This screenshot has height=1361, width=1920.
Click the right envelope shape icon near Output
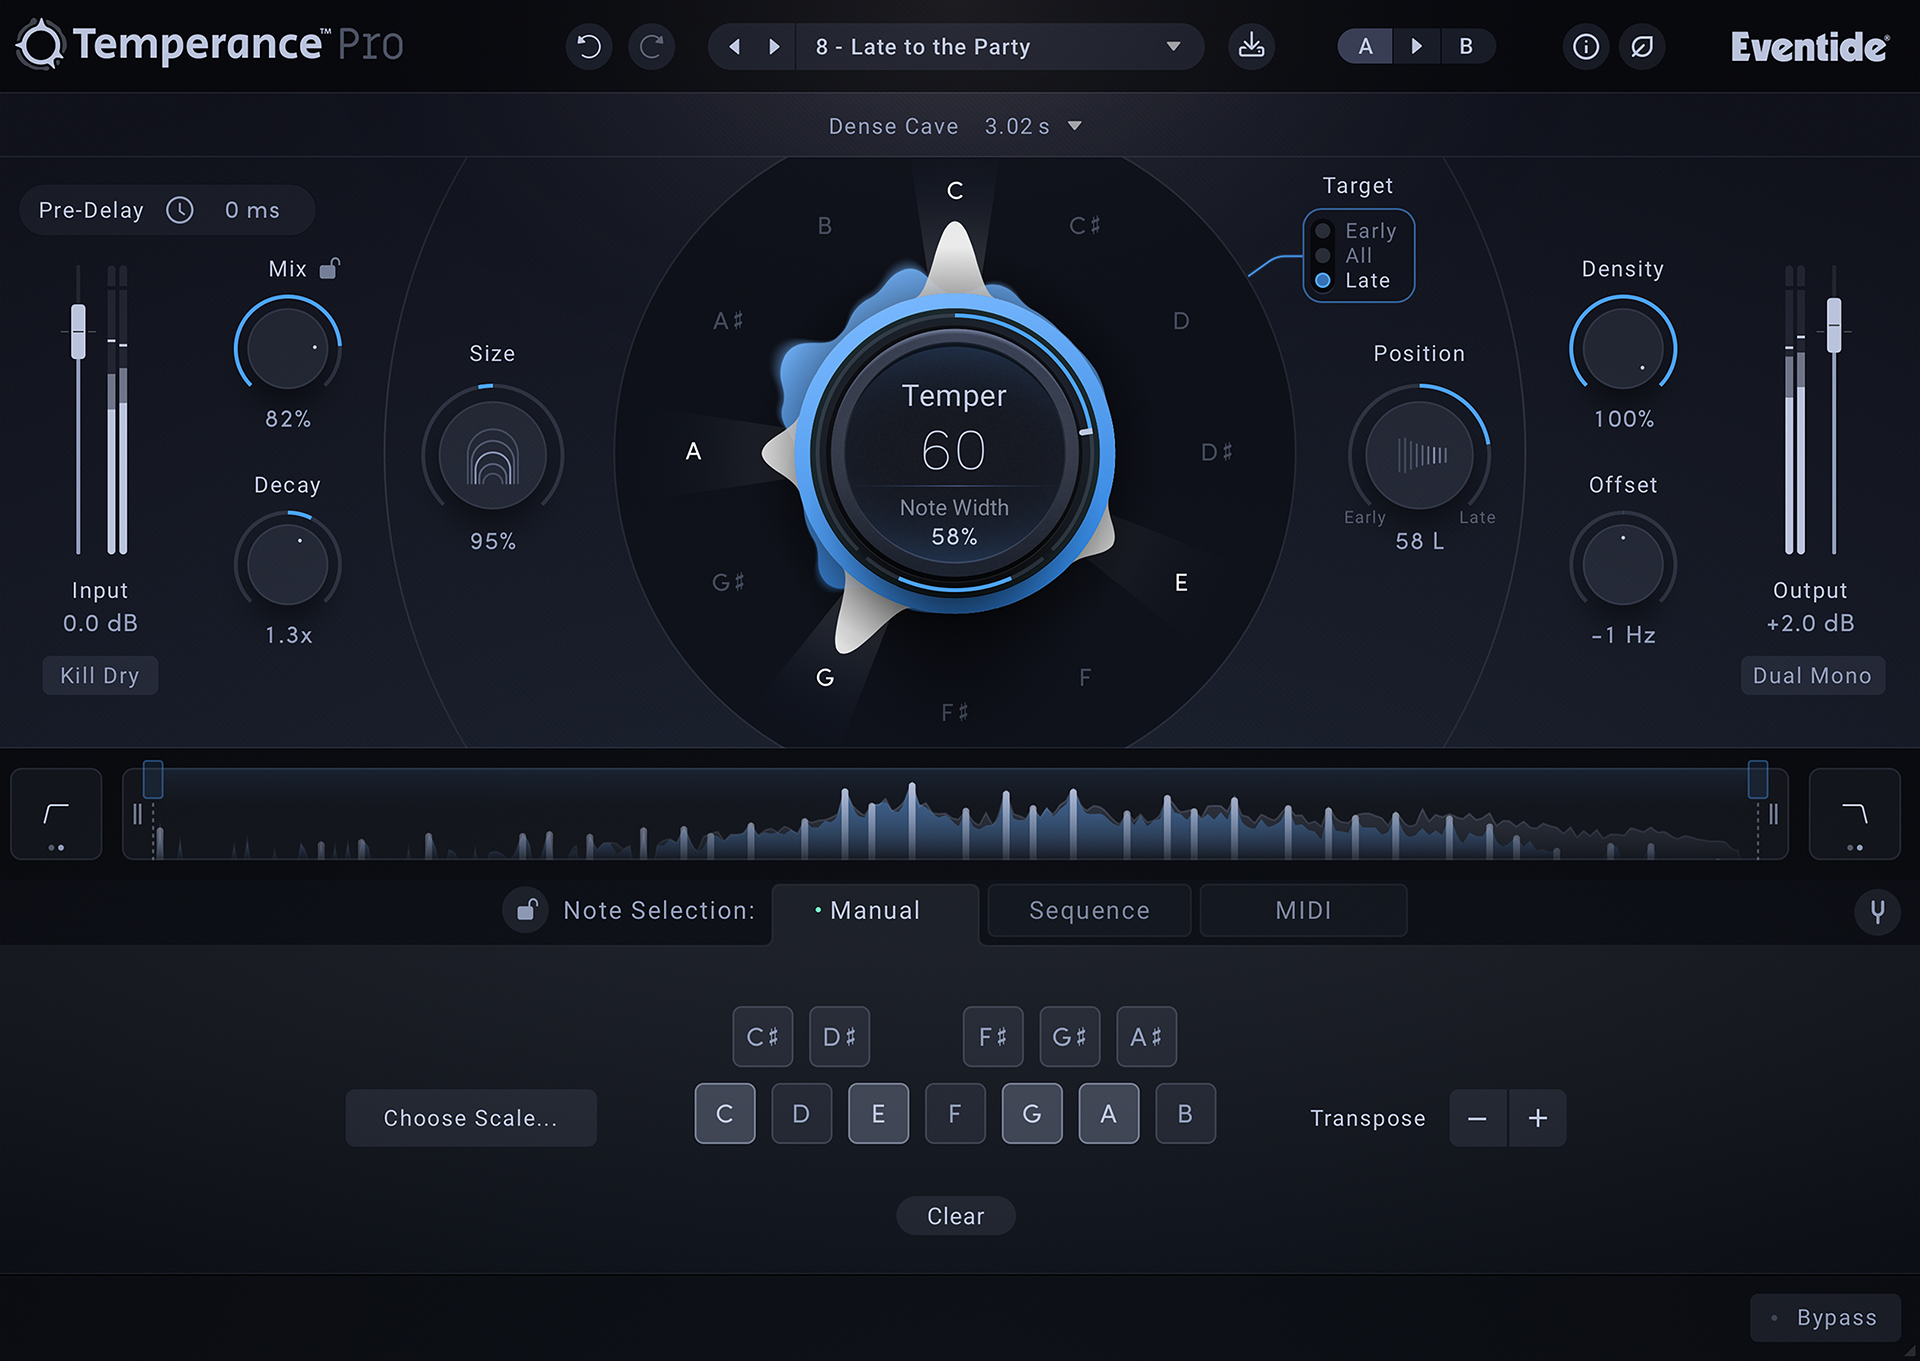[x=1854, y=813]
